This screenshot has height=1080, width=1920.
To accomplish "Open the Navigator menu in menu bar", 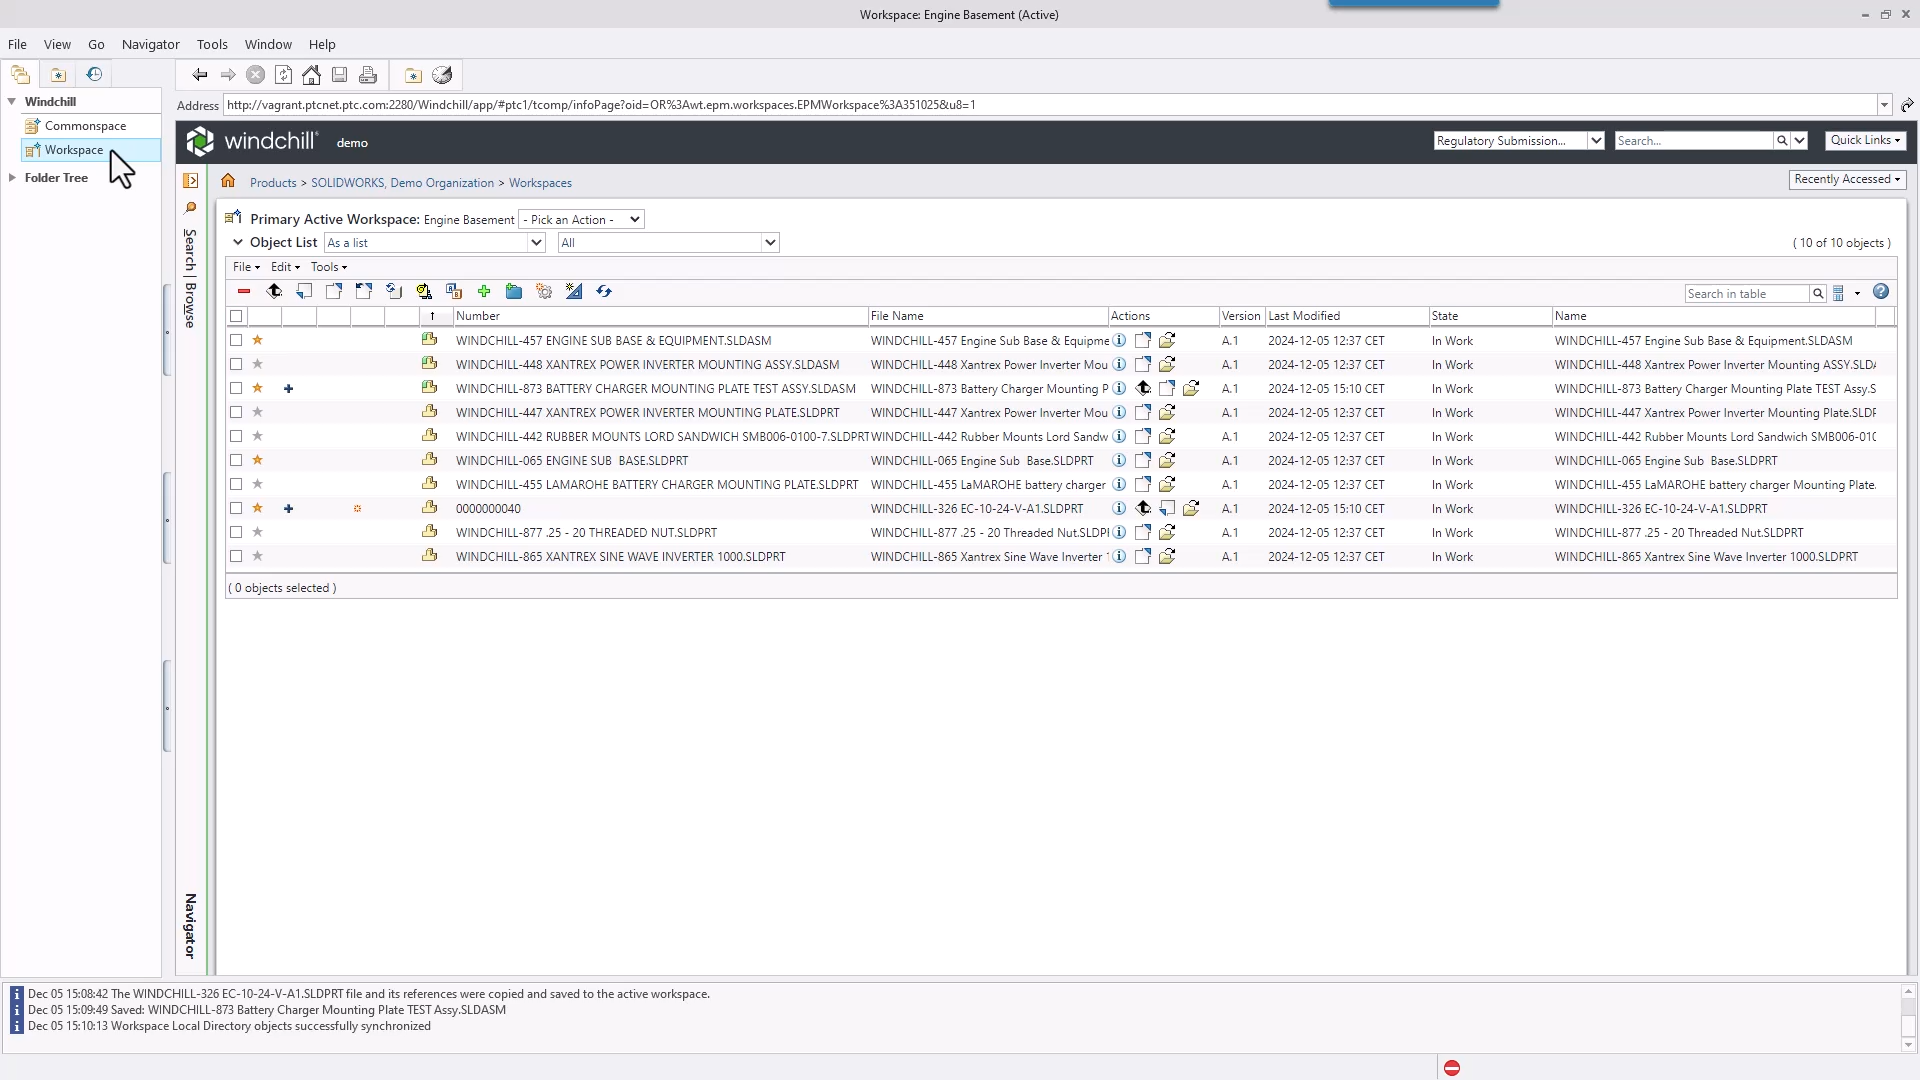I will [x=151, y=45].
